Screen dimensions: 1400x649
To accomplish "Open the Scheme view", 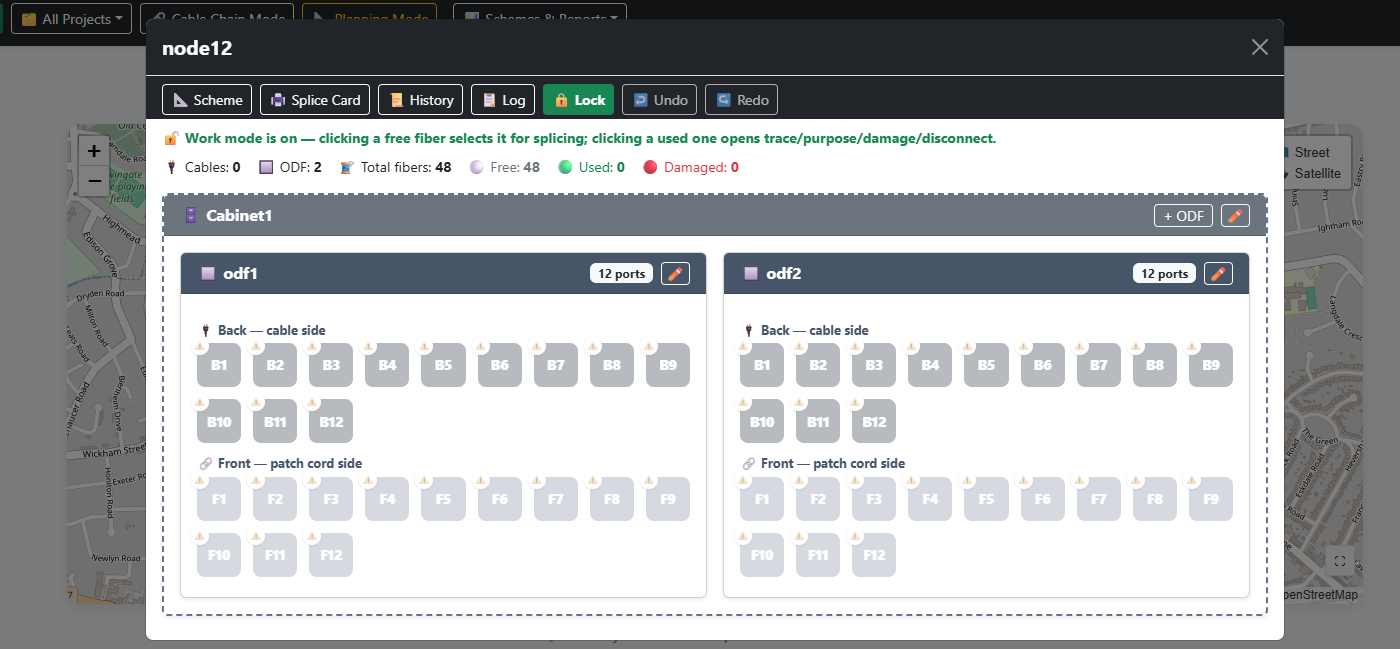I will click(207, 100).
